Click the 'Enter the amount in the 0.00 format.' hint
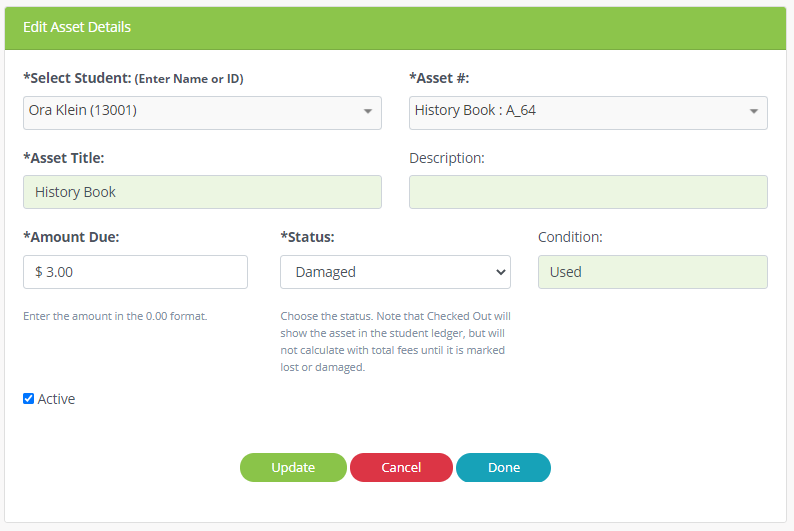Image resolution: width=794 pixels, height=531 pixels. pyautogui.click(x=115, y=316)
